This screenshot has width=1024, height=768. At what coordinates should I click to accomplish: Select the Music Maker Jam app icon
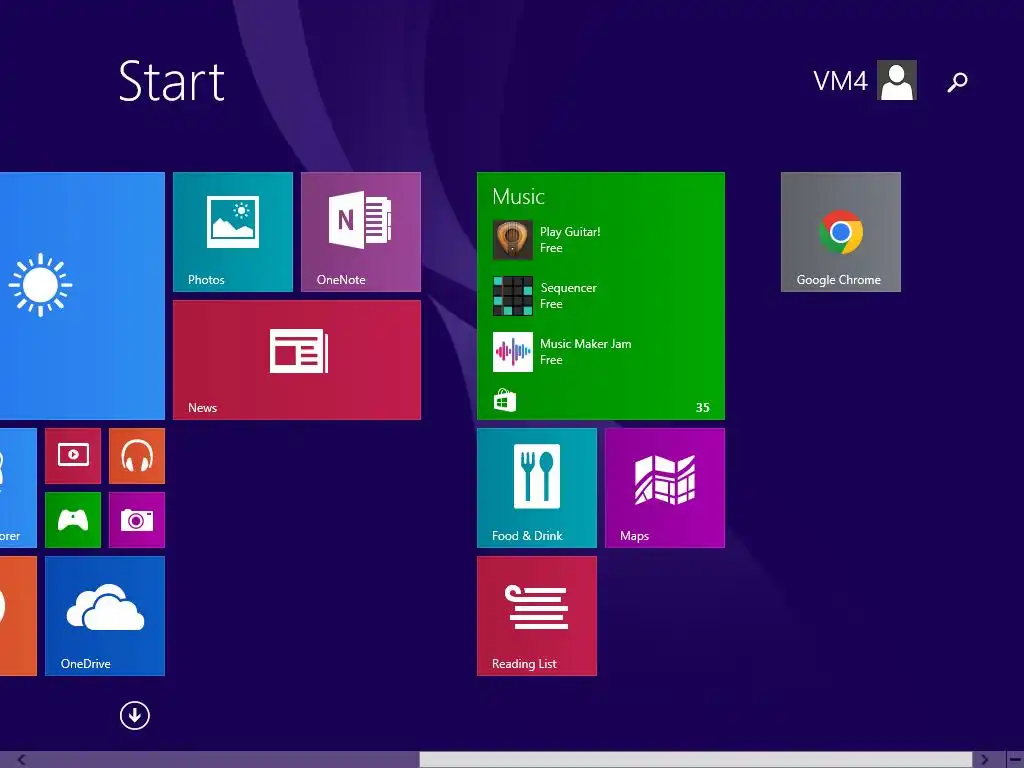click(513, 352)
